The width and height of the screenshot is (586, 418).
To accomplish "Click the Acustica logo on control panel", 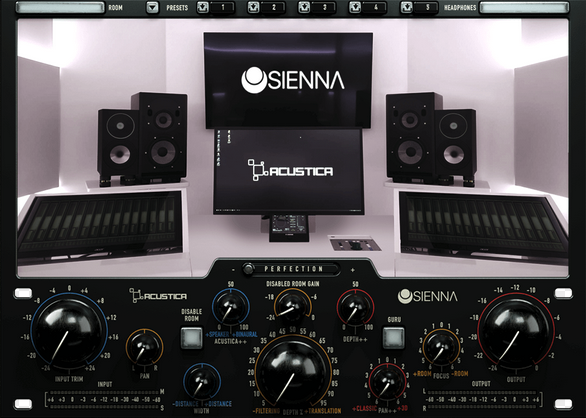I will pyautogui.click(x=158, y=296).
